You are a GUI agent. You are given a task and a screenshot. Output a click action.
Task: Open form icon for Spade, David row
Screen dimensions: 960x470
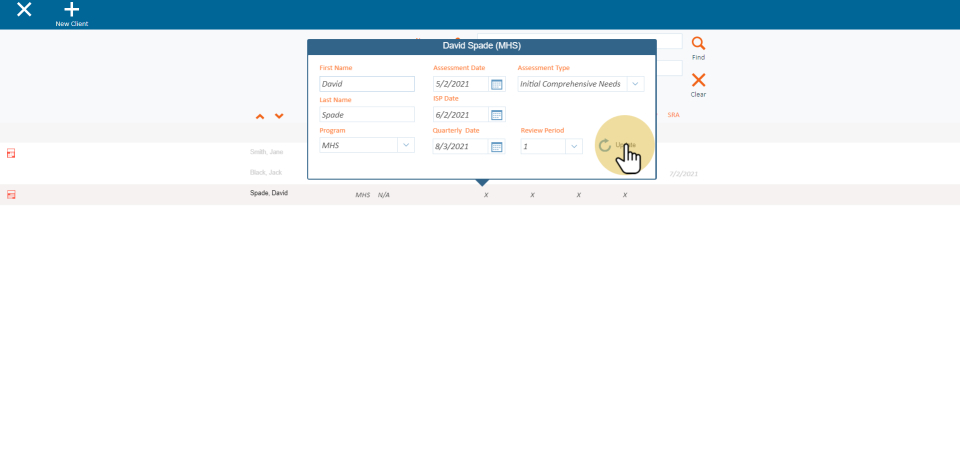click(12, 194)
